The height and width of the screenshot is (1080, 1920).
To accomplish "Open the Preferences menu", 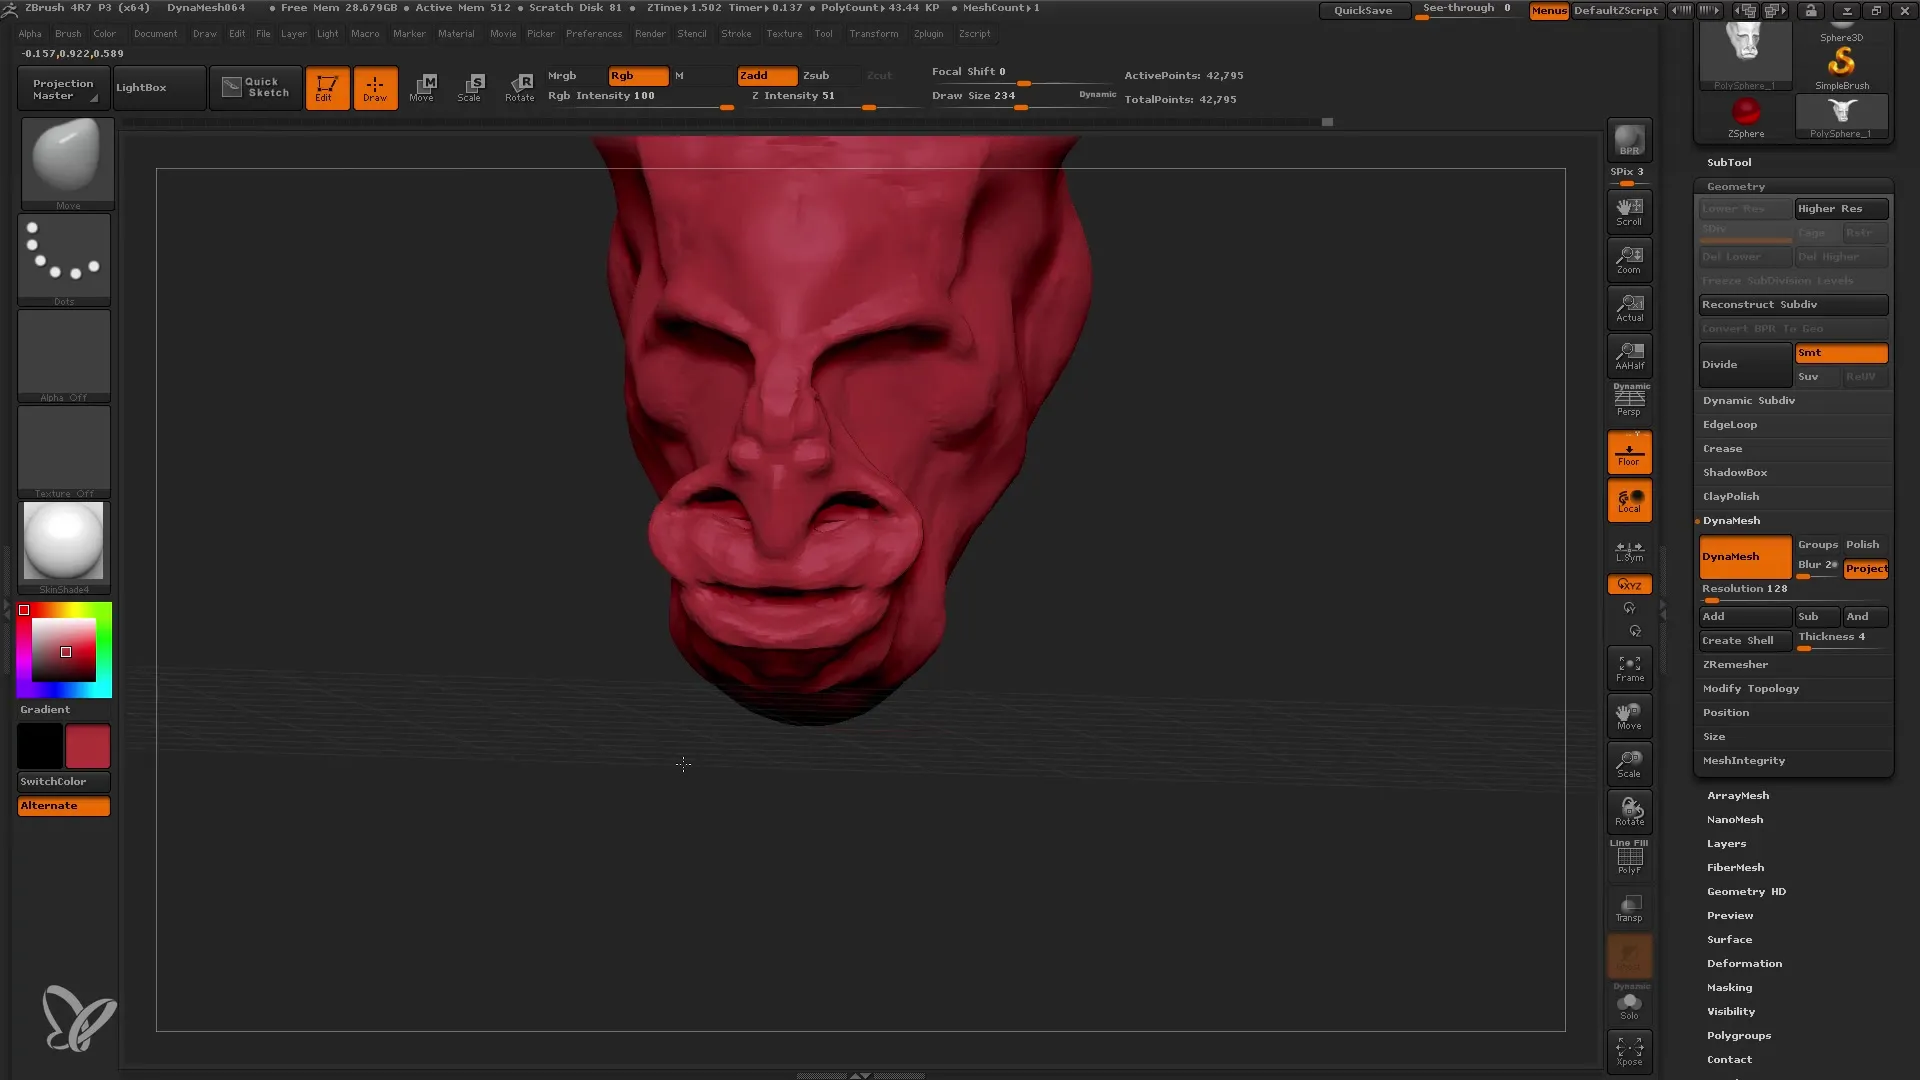I will click(592, 33).
